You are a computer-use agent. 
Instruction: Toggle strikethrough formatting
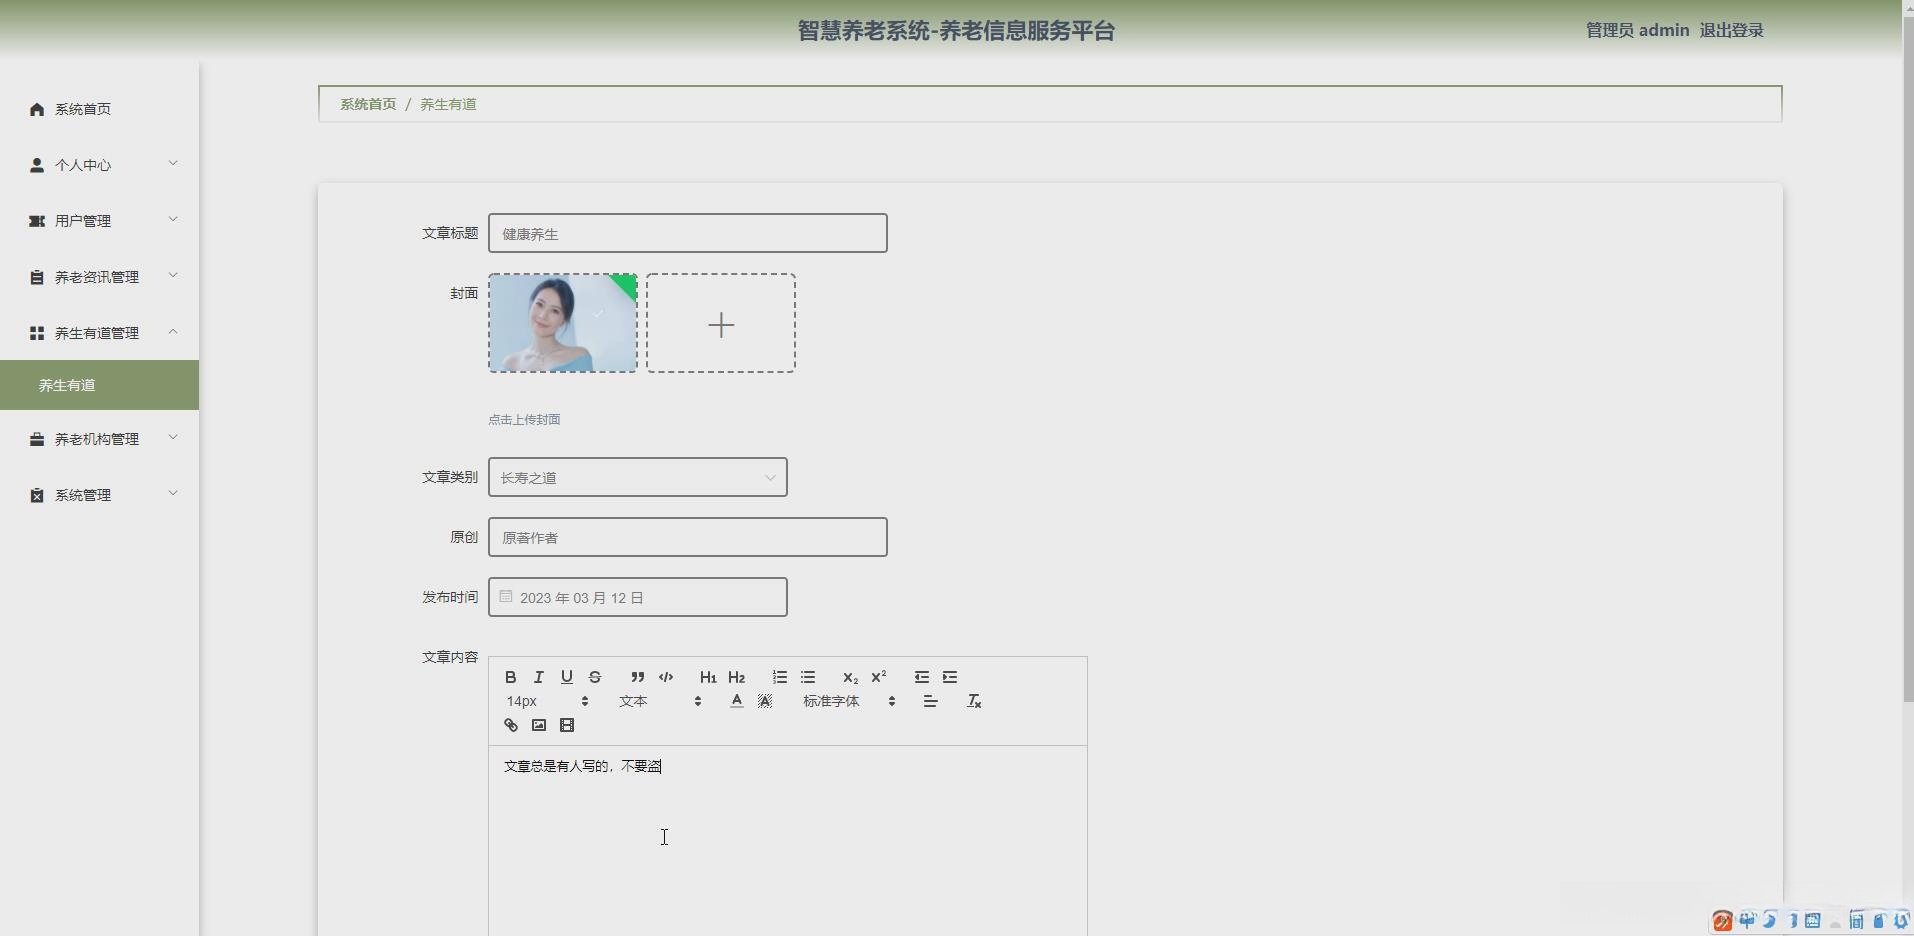pos(595,677)
